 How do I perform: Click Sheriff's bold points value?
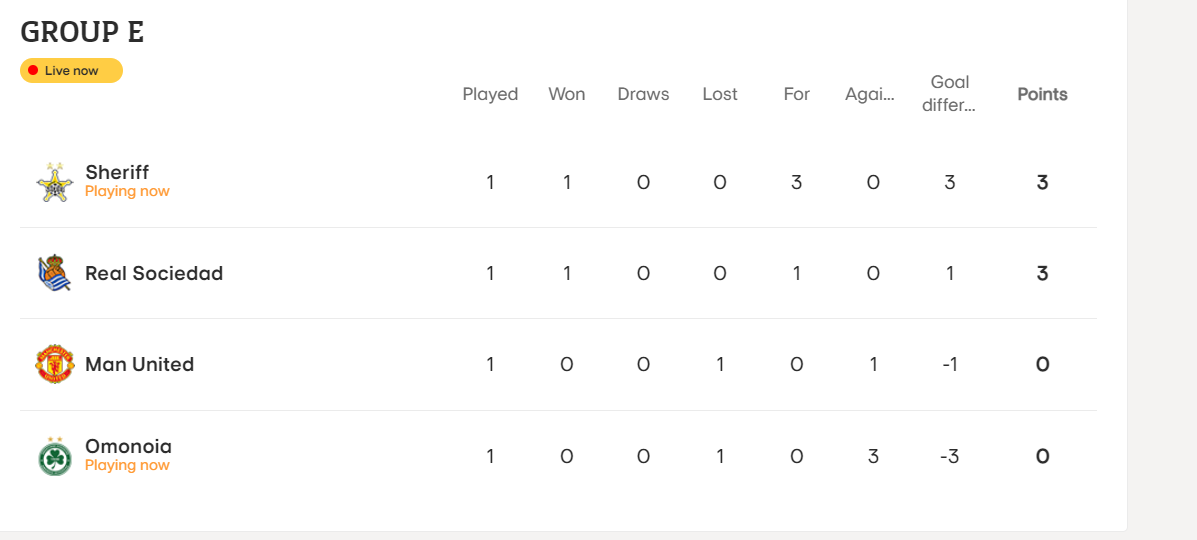pyautogui.click(x=1042, y=183)
